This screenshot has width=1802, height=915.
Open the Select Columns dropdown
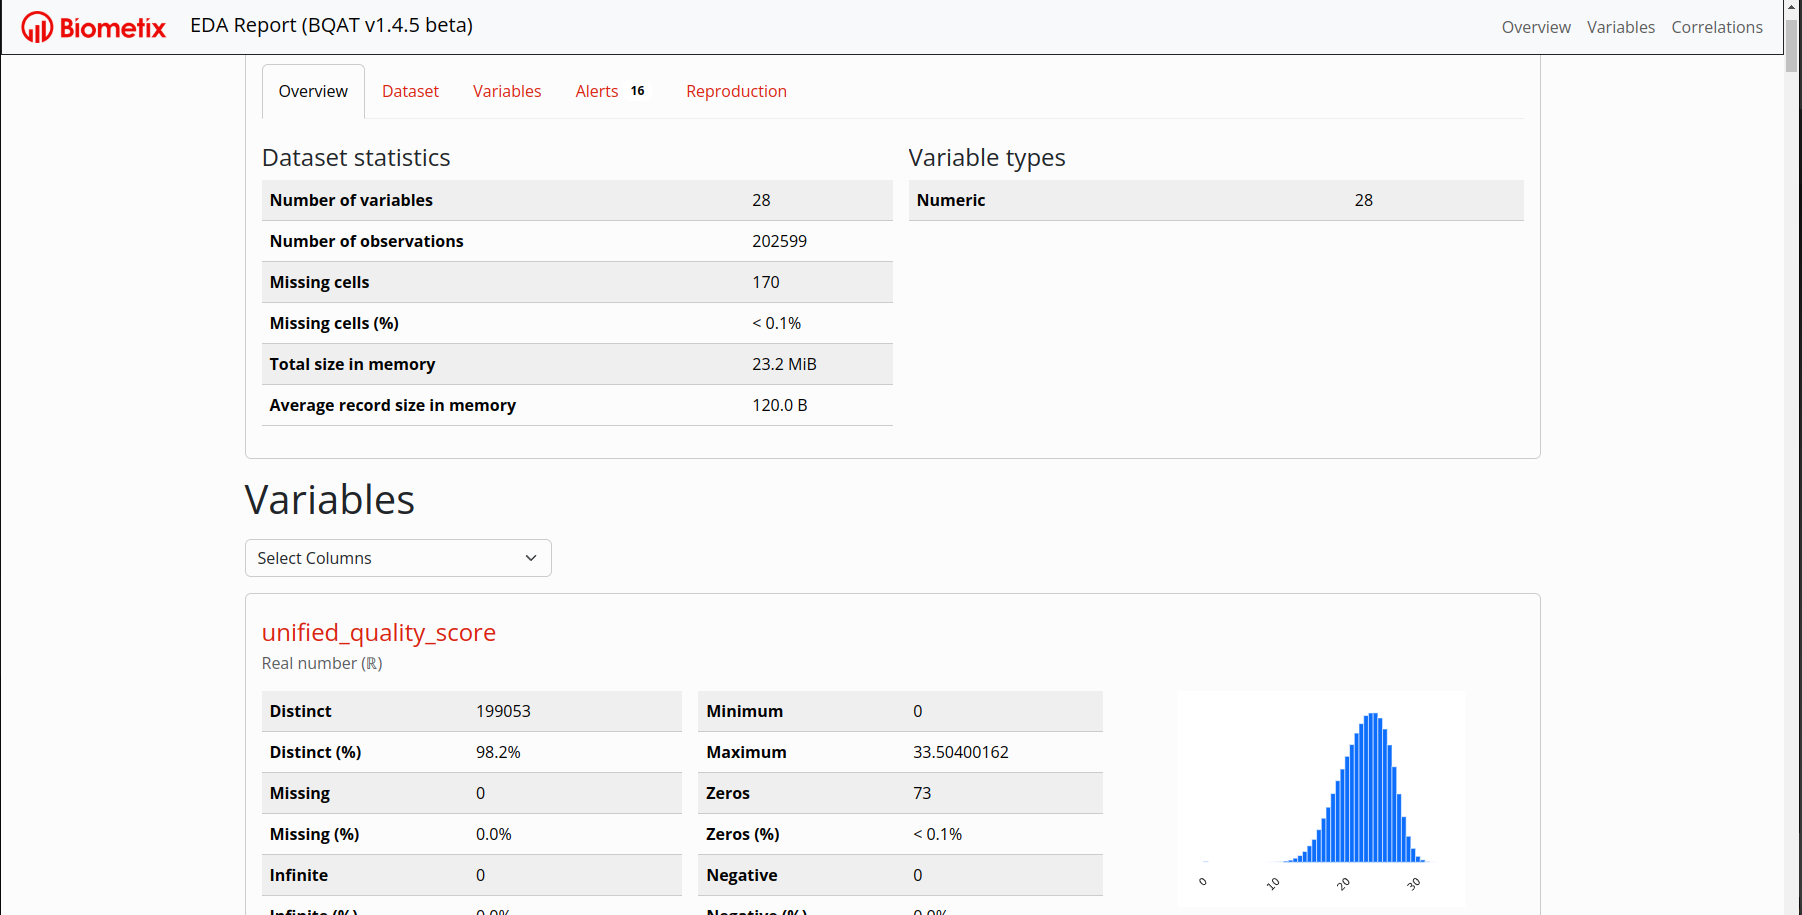click(398, 558)
